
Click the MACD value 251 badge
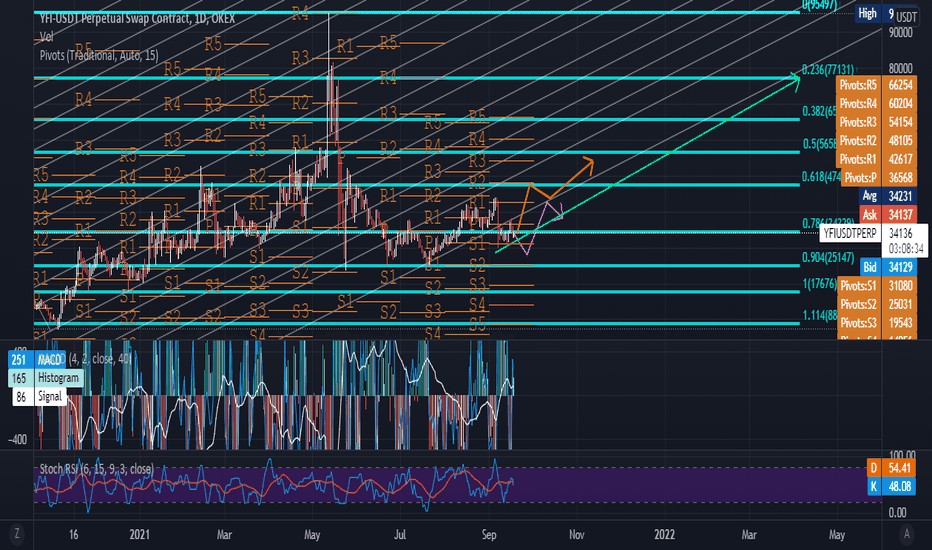point(19,359)
